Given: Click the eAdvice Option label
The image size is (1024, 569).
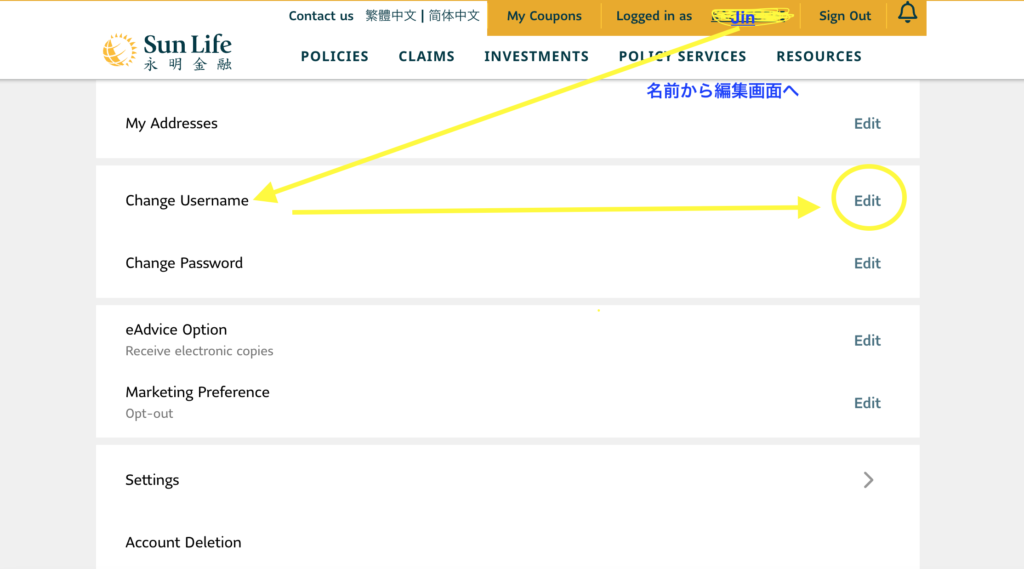Looking at the screenshot, I should click(176, 329).
